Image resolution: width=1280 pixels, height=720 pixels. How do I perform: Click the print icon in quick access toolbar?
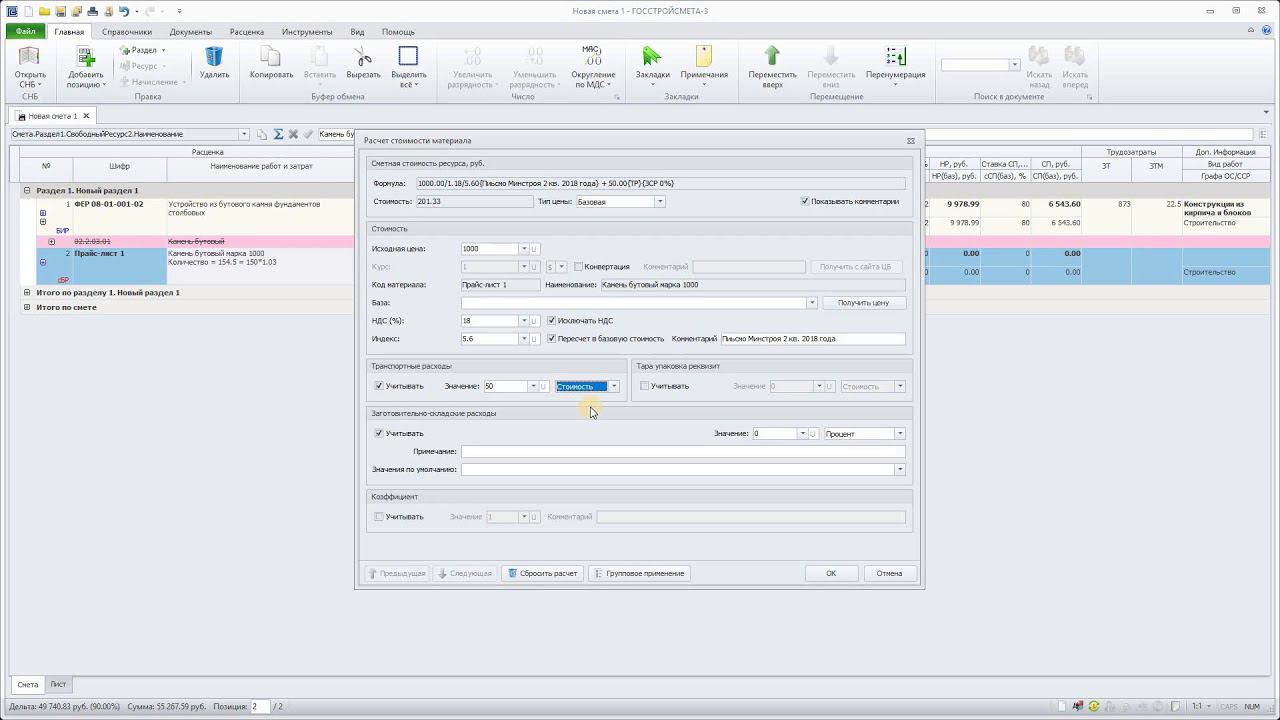point(92,11)
